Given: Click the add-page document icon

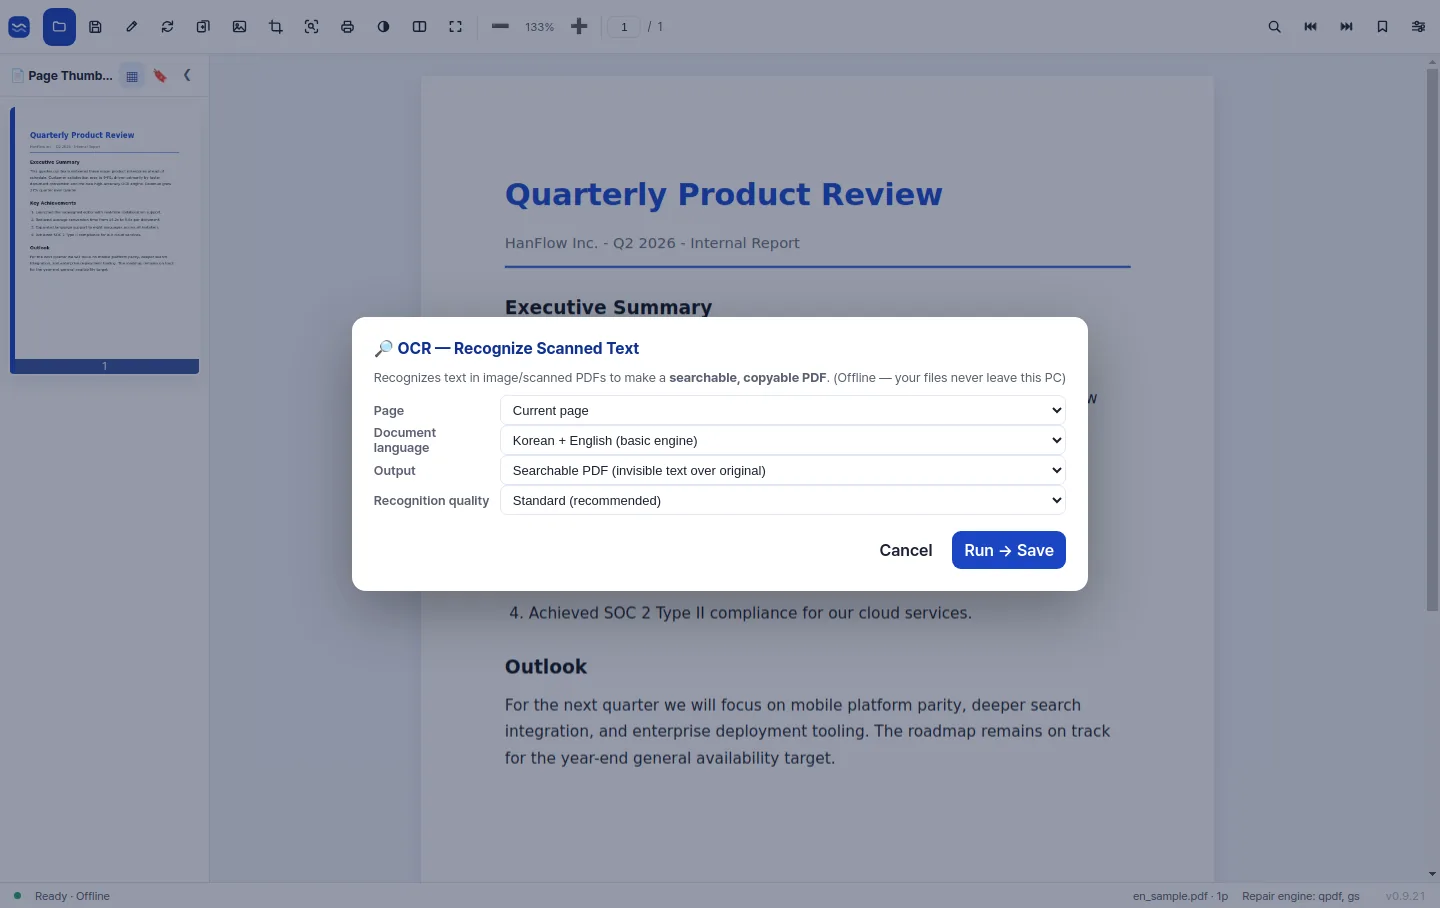Looking at the screenshot, I should [204, 27].
